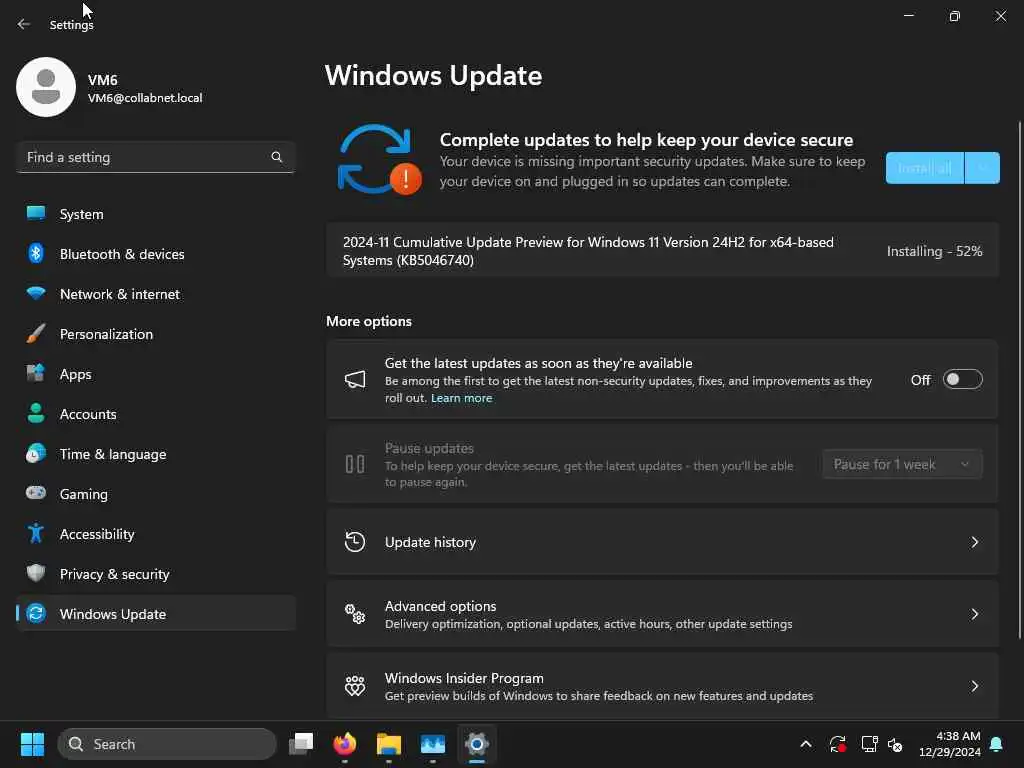1024x768 pixels.
Task: Select Apps in the sidebar
Action: point(156,374)
